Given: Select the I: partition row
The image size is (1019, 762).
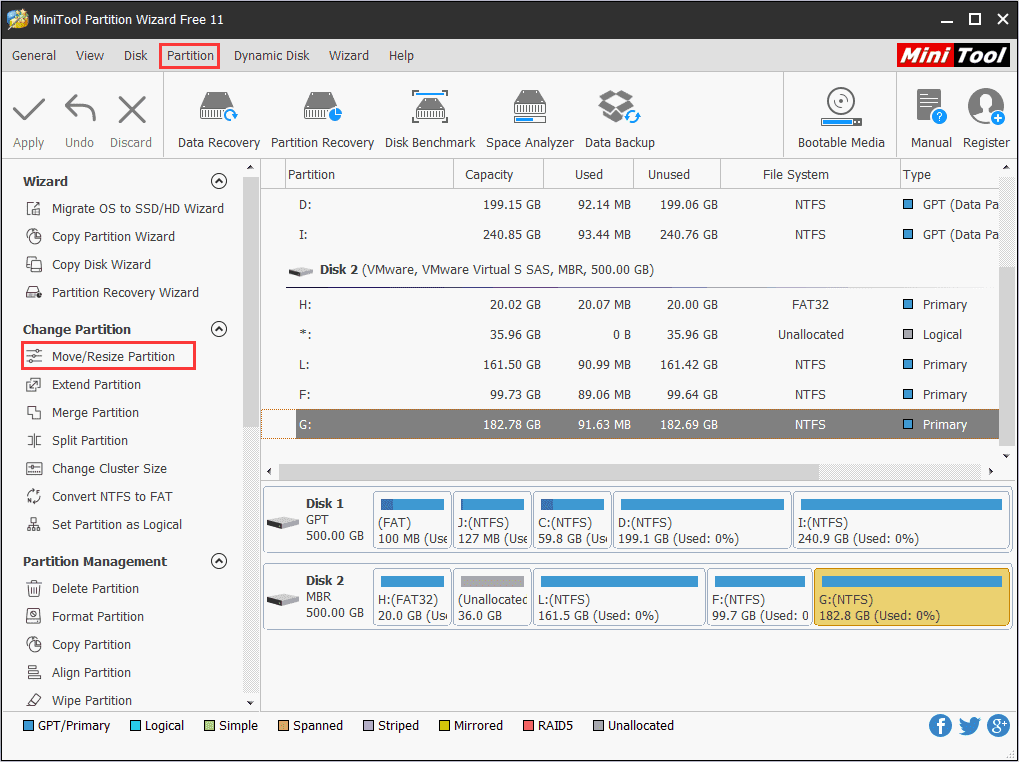Looking at the screenshot, I should pyautogui.click(x=630, y=235).
